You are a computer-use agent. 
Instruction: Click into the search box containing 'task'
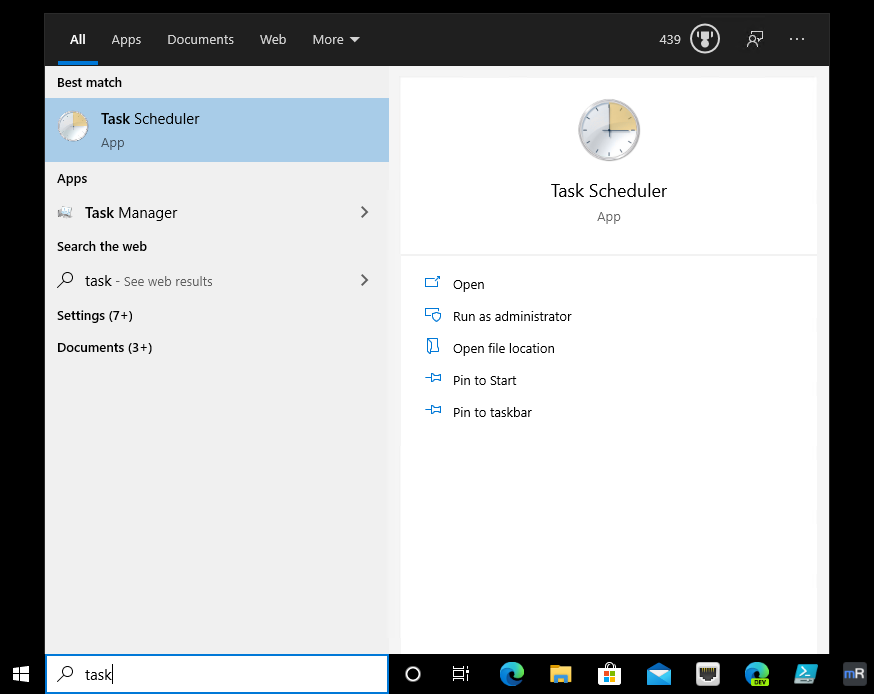[x=217, y=674]
